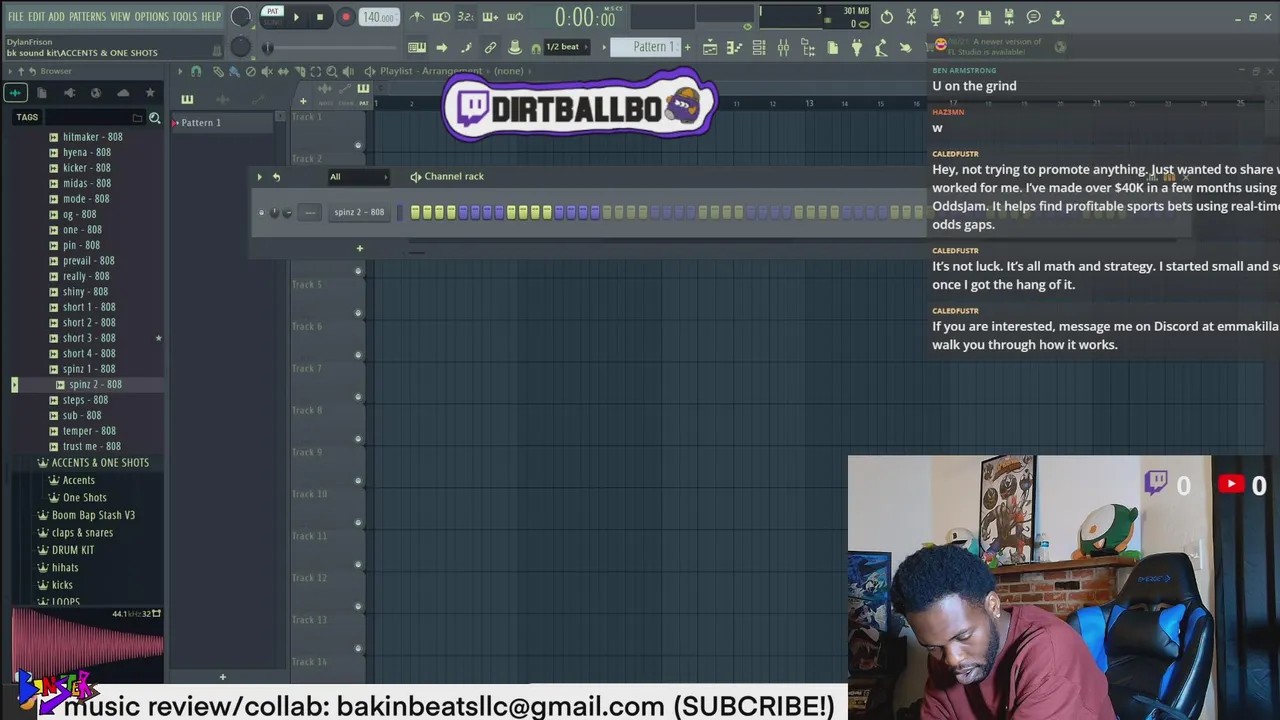Mute the spinz 2 - 808 channel LED
The image size is (1280, 720).
coord(262,212)
